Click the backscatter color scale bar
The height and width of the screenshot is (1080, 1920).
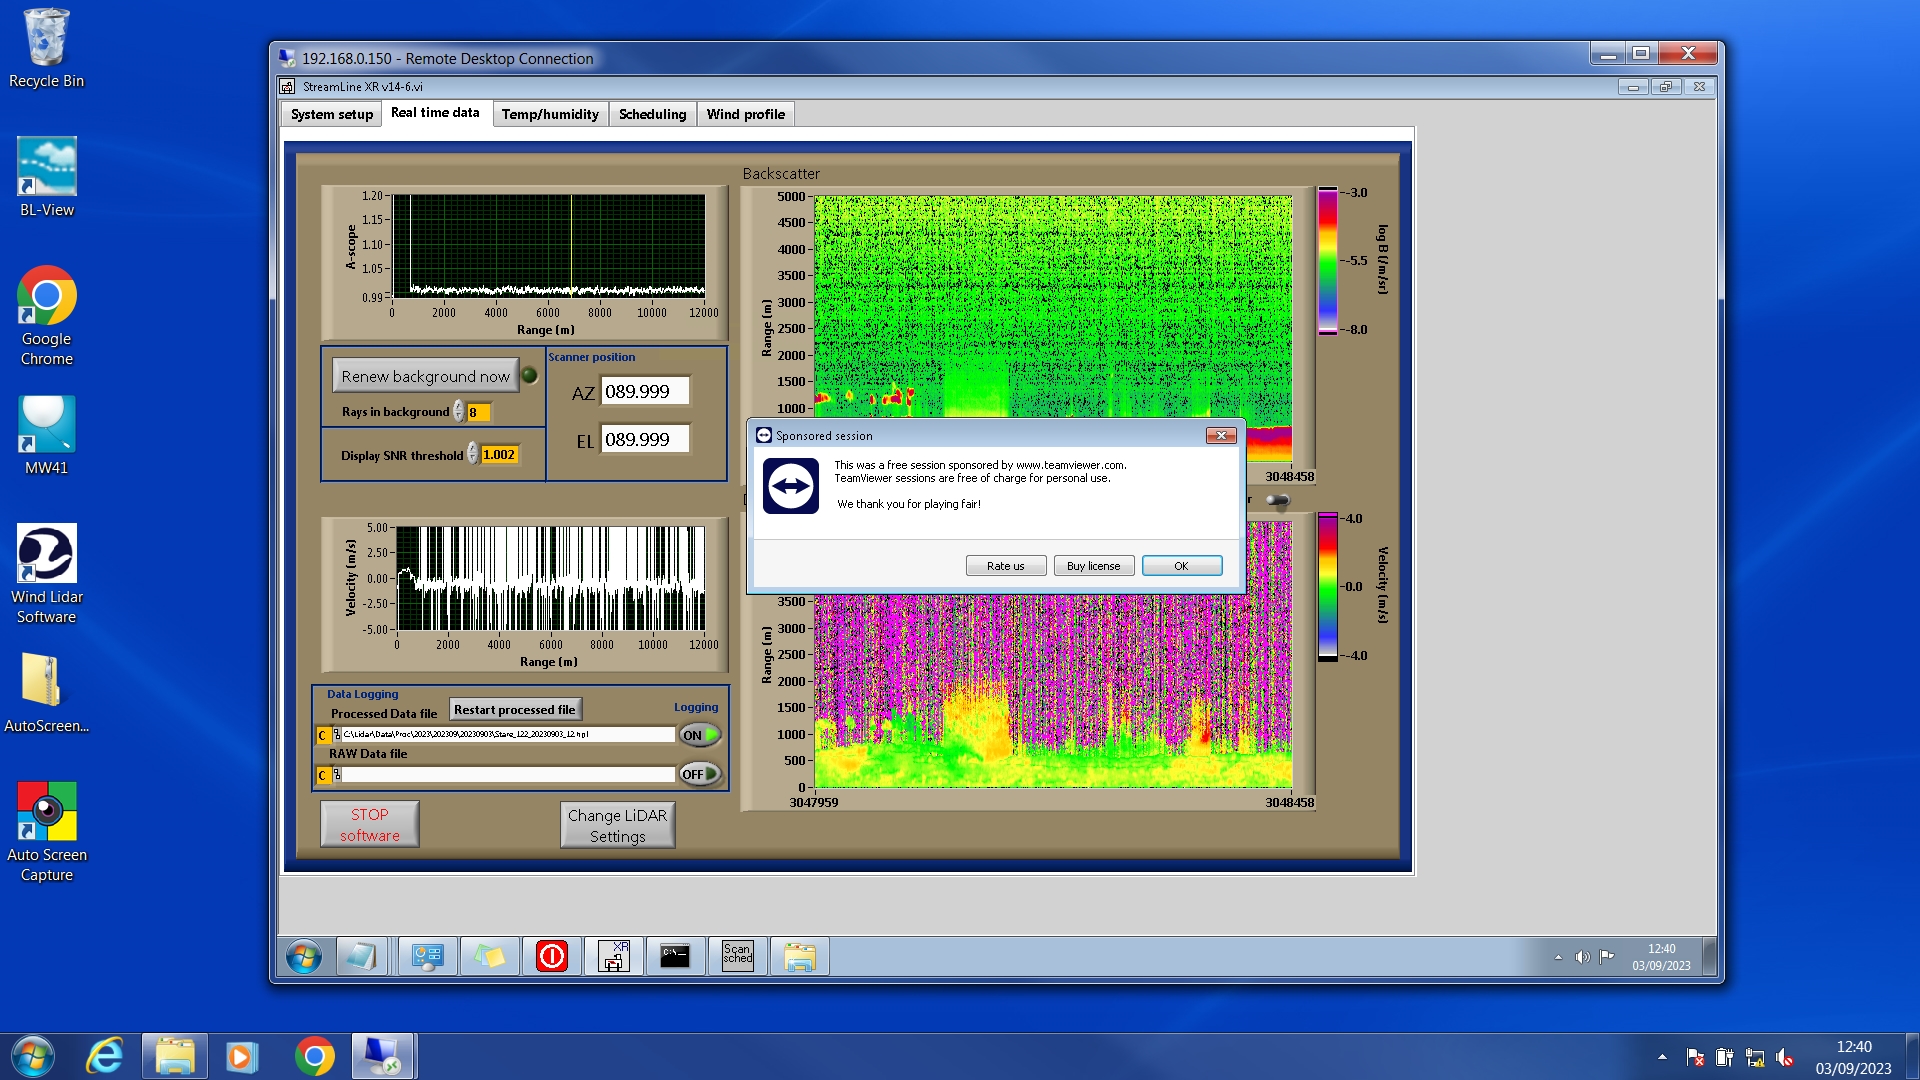pyautogui.click(x=1327, y=260)
